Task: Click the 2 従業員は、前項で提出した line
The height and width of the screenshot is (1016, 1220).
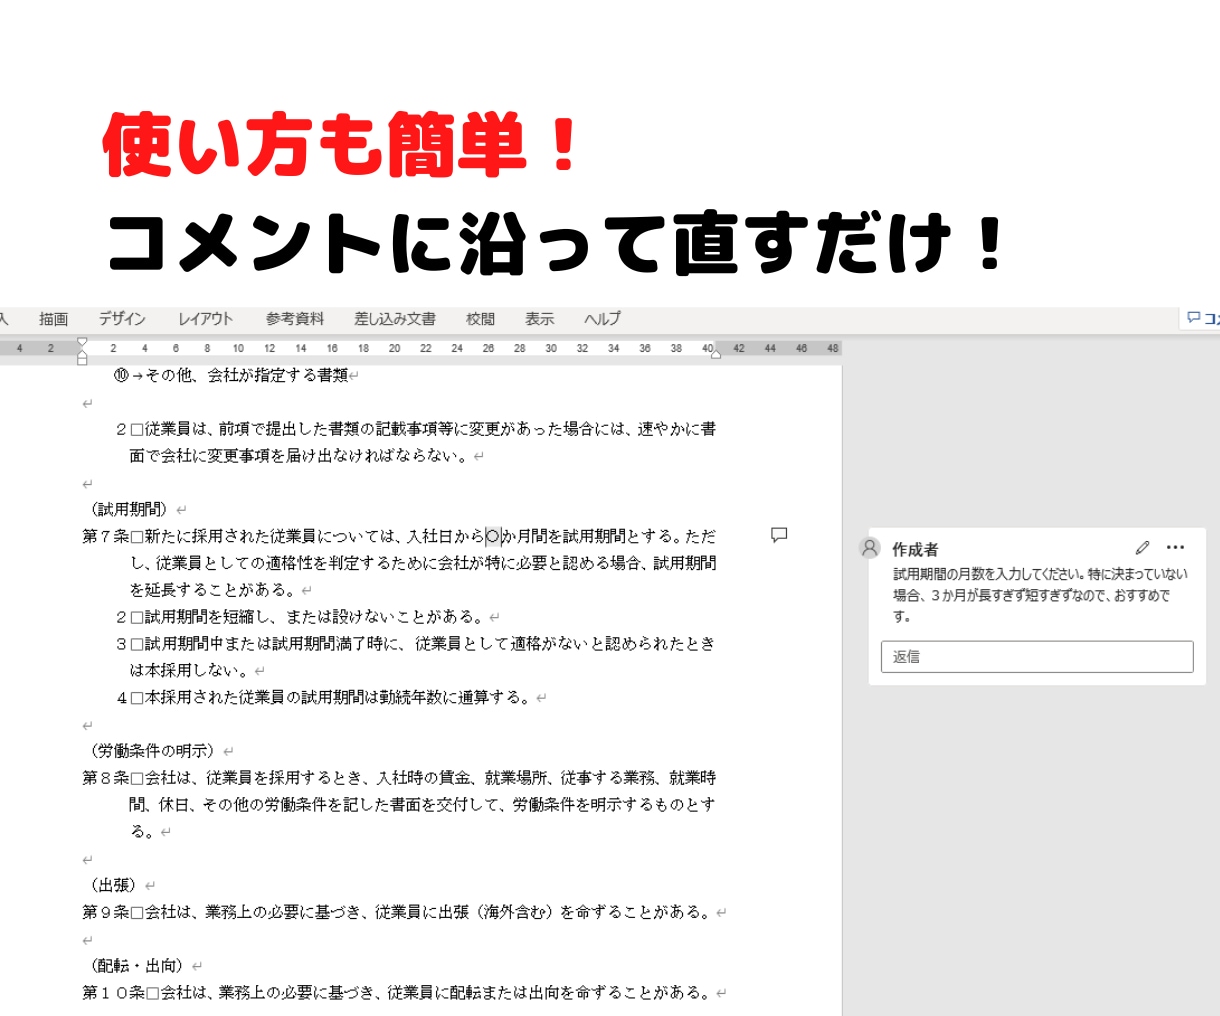Action: (x=415, y=429)
